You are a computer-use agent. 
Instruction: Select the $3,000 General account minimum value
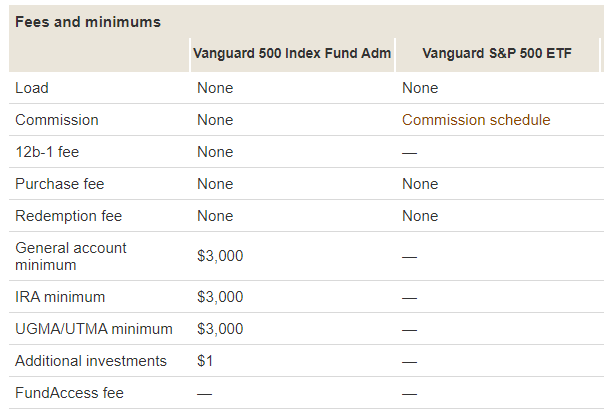(220, 256)
